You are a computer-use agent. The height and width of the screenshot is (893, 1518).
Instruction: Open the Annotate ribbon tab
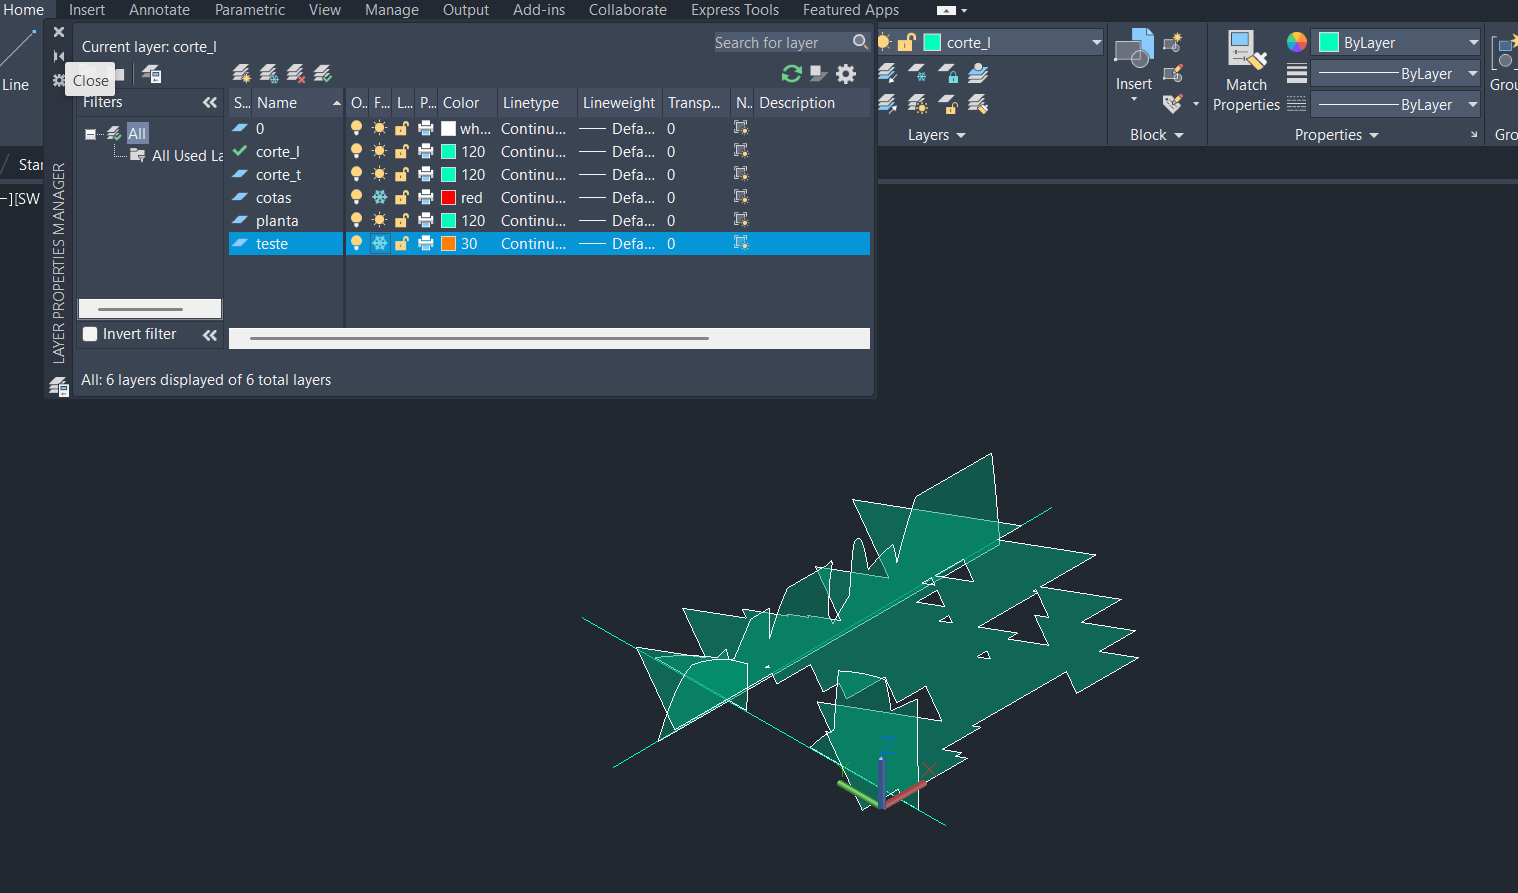159,10
